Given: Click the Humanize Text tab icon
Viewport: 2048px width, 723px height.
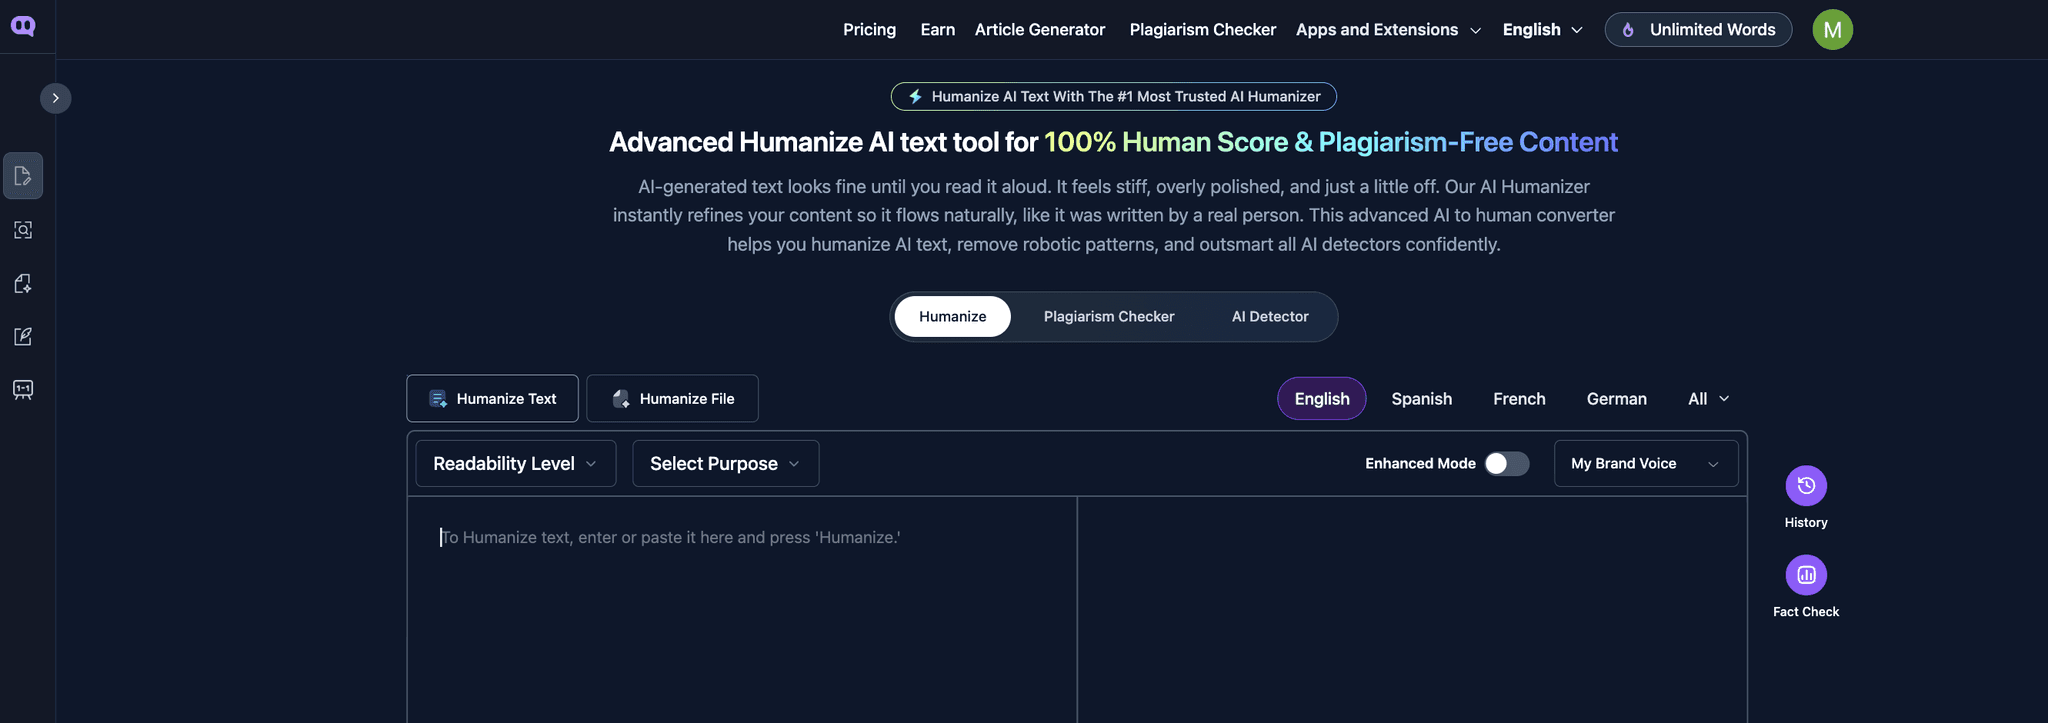Looking at the screenshot, I should [438, 399].
